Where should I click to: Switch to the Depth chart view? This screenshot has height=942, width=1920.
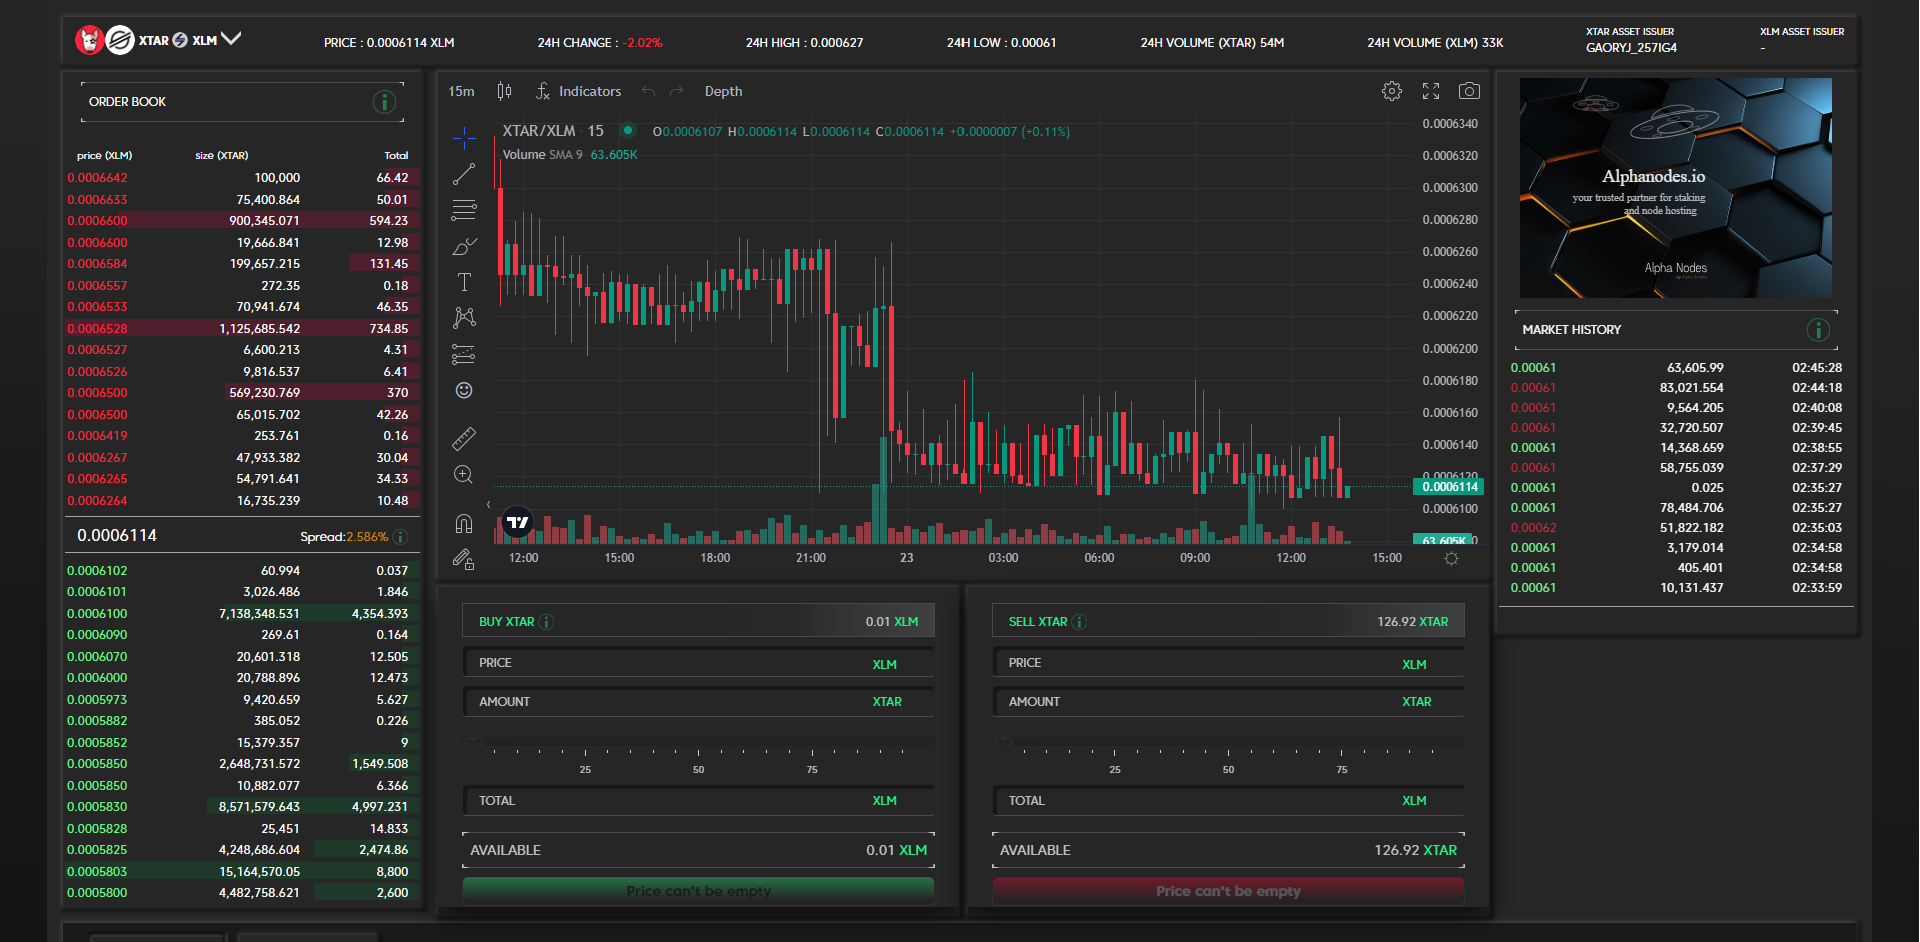coord(723,91)
